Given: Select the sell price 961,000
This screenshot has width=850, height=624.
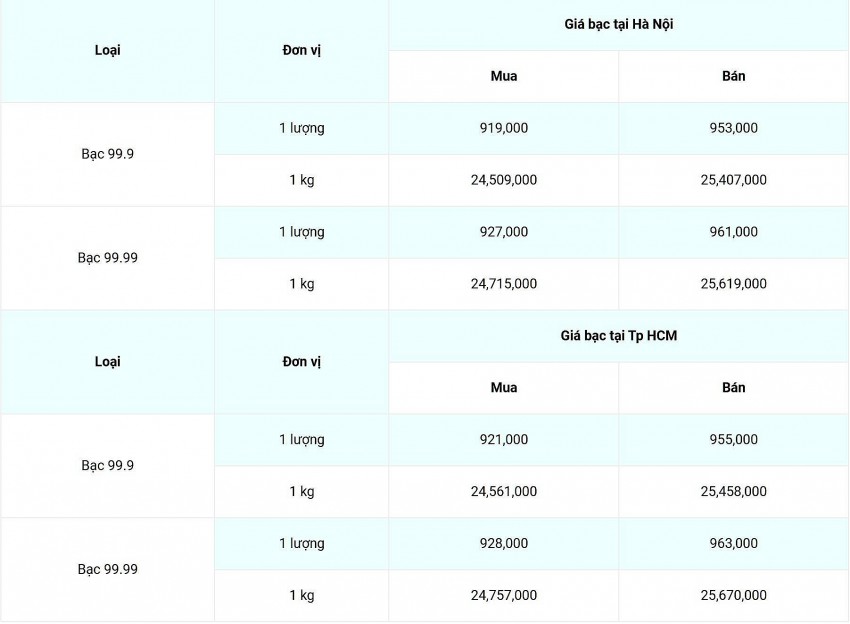Looking at the screenshot, I should point(733,232).
